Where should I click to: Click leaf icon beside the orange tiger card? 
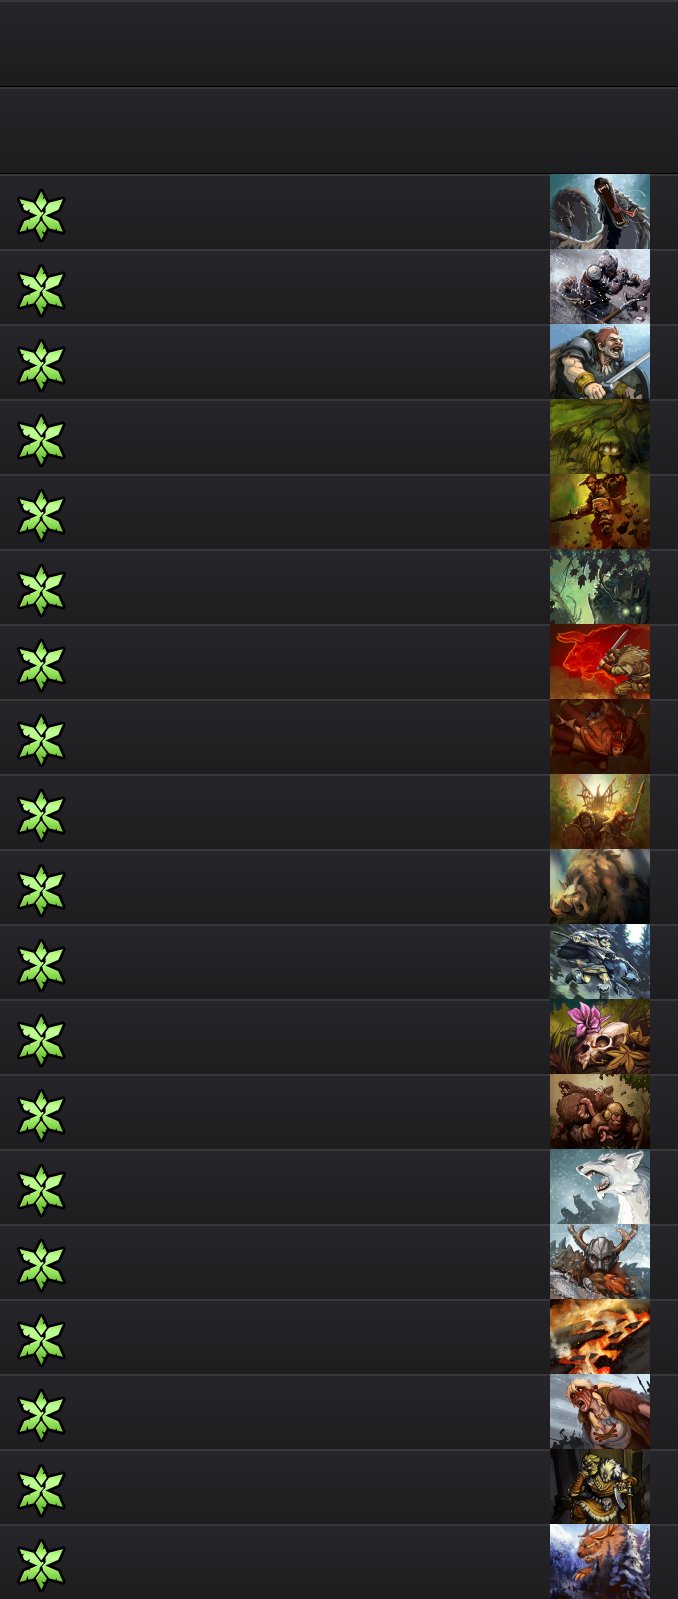pos(41,1565)
